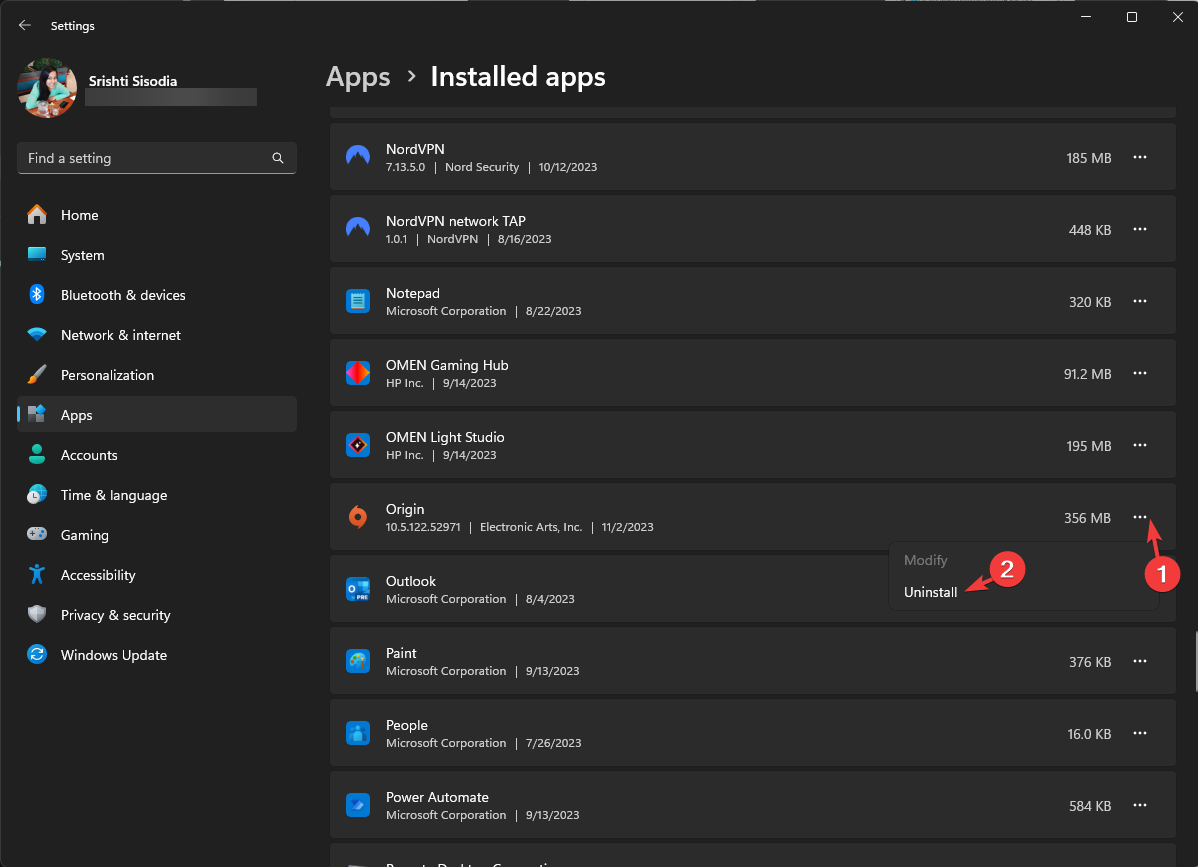The height and width of the screenshot is (867, 1198).
Task: Open Windows Update settings
Action: [157, 655]
